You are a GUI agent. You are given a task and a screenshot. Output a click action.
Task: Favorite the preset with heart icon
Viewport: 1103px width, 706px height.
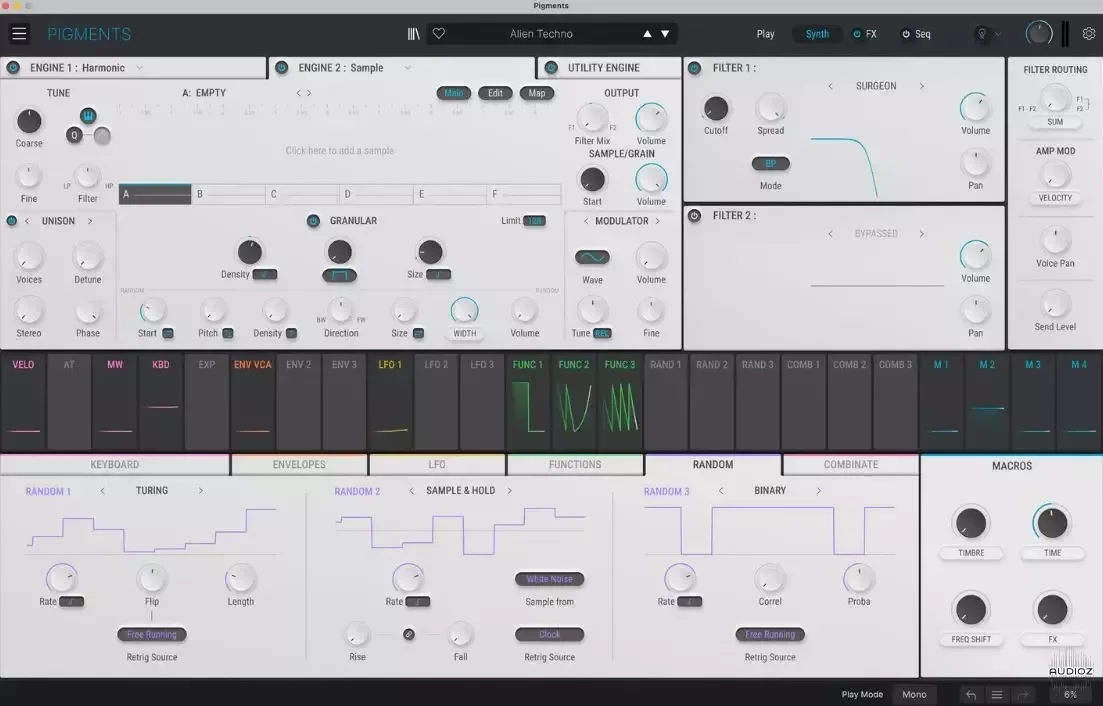pyautogui.click(x=439, y=33)
